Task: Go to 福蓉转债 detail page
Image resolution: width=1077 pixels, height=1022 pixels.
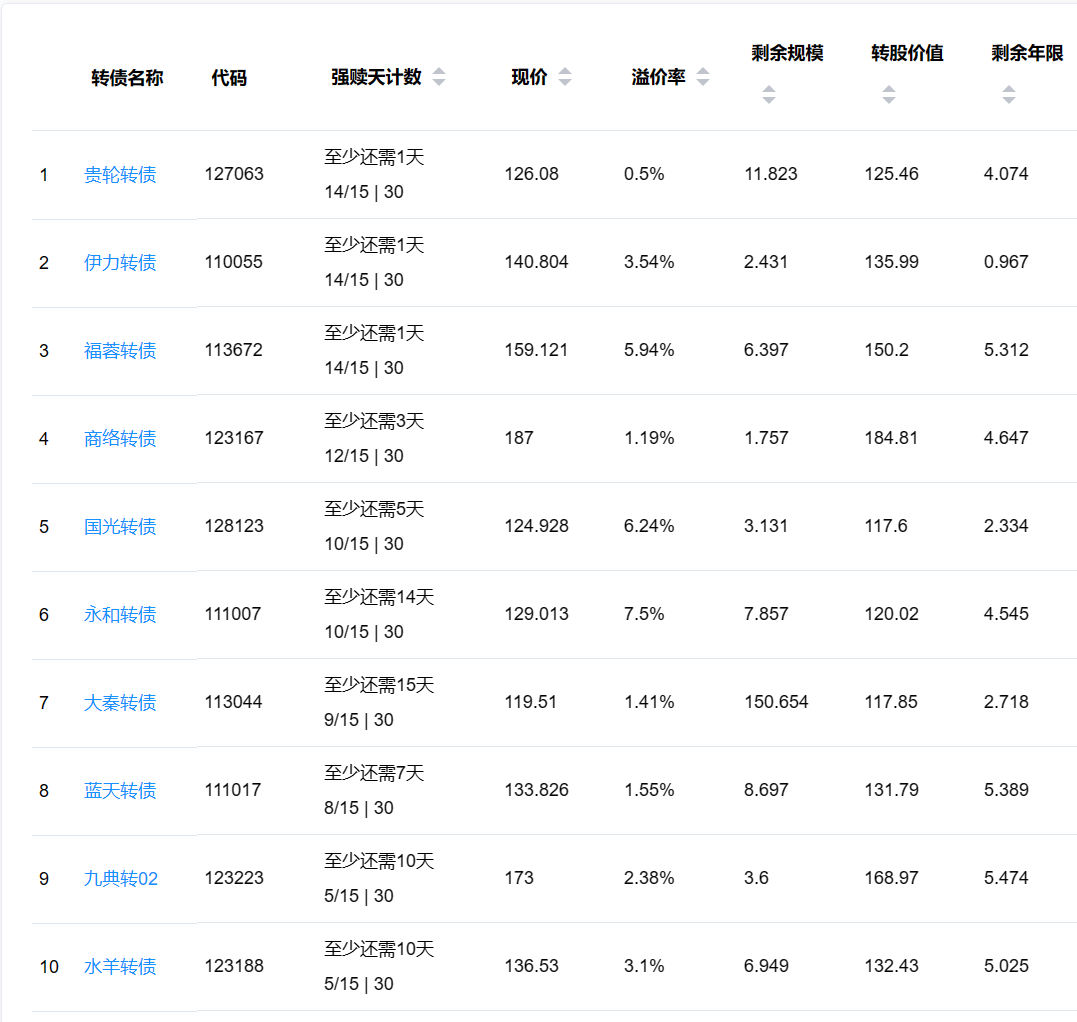Action: click(x=120, y=351)
